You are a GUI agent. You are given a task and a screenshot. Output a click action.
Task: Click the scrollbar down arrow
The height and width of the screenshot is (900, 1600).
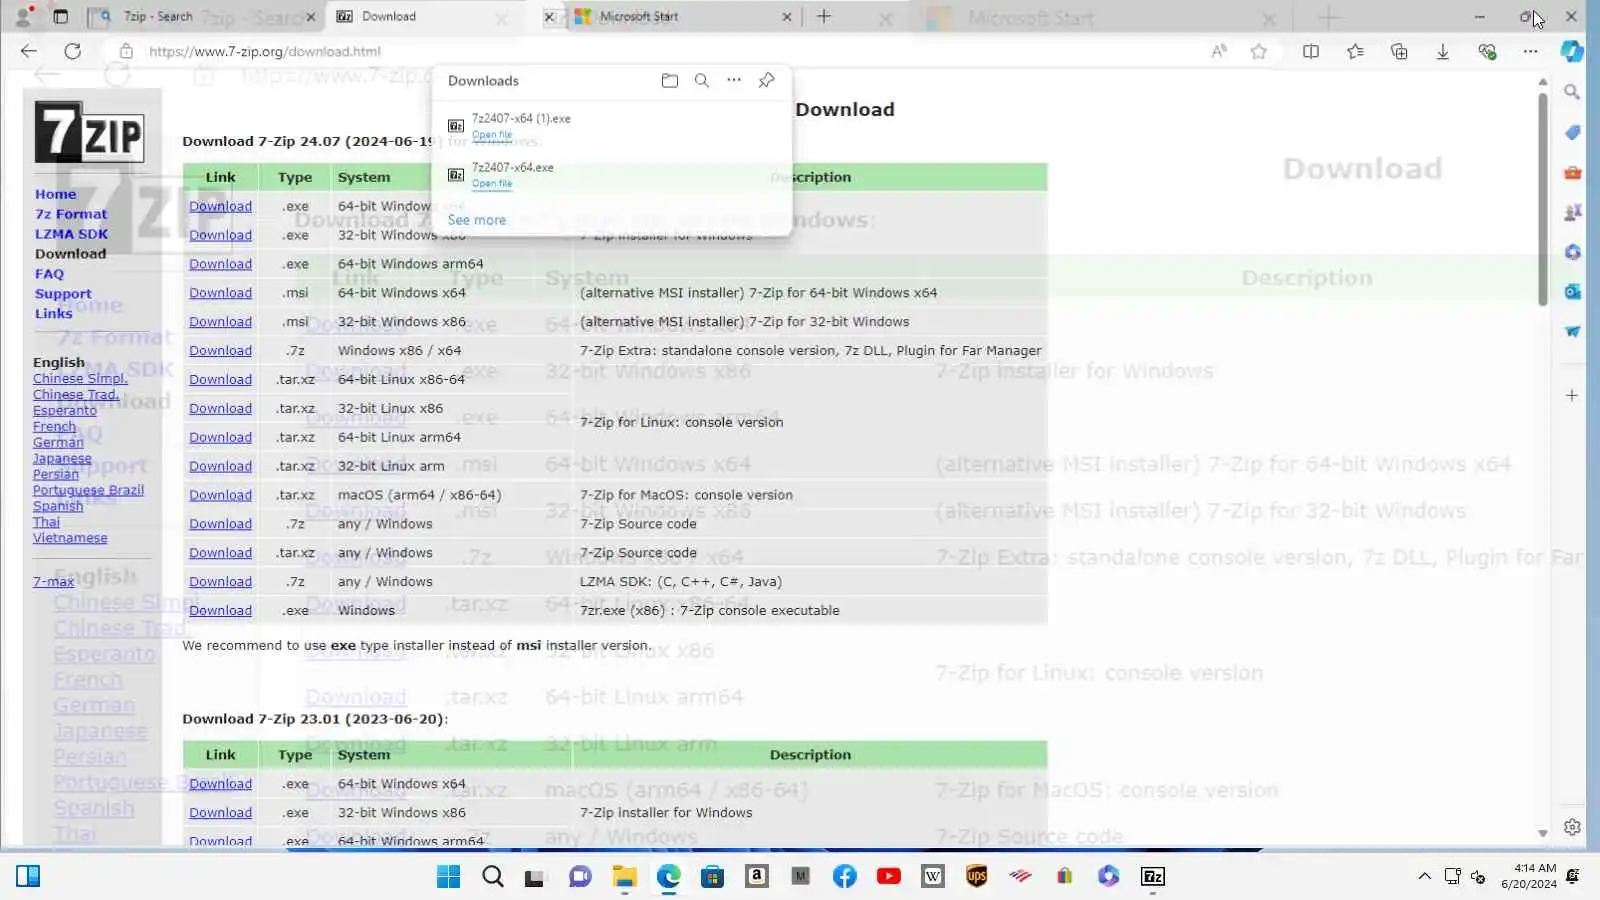[x=1542, y=833]
